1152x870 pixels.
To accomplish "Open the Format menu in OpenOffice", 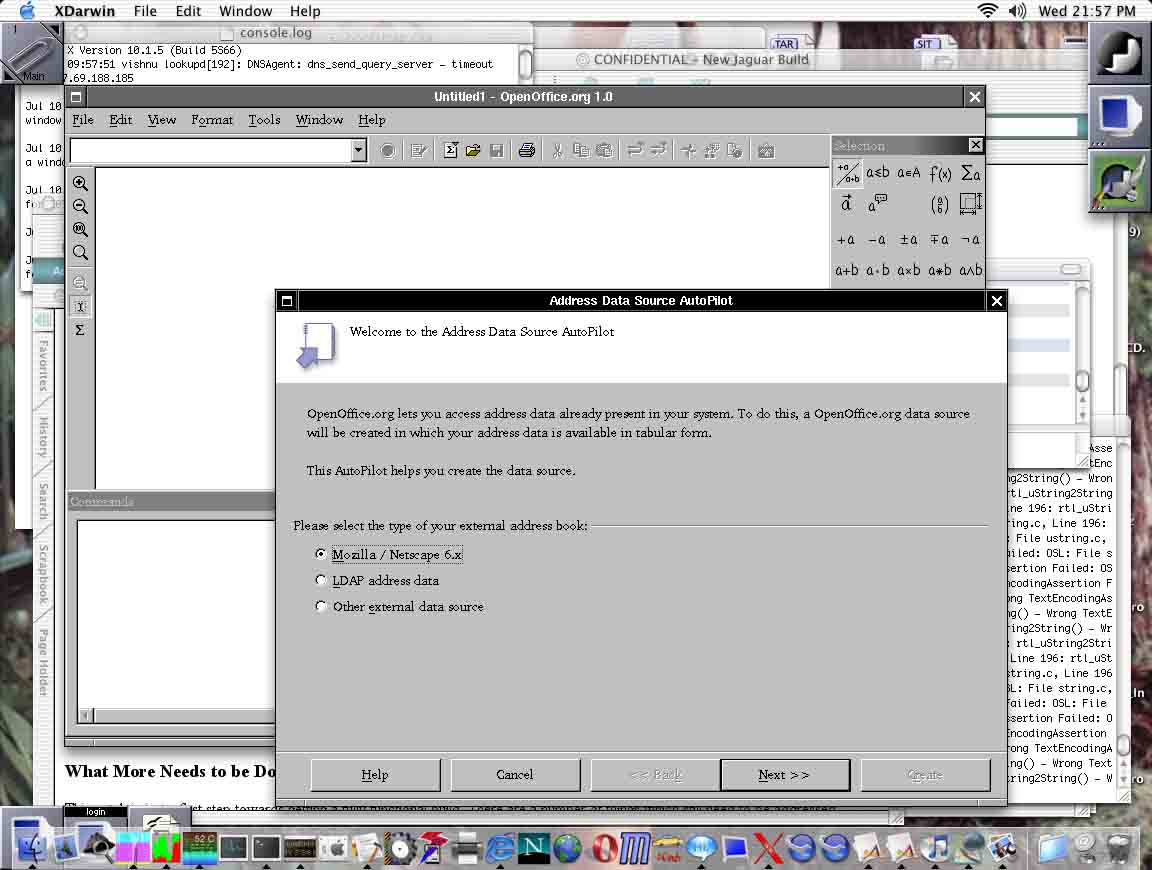I will pyautogui.click(x=212, y=120).
